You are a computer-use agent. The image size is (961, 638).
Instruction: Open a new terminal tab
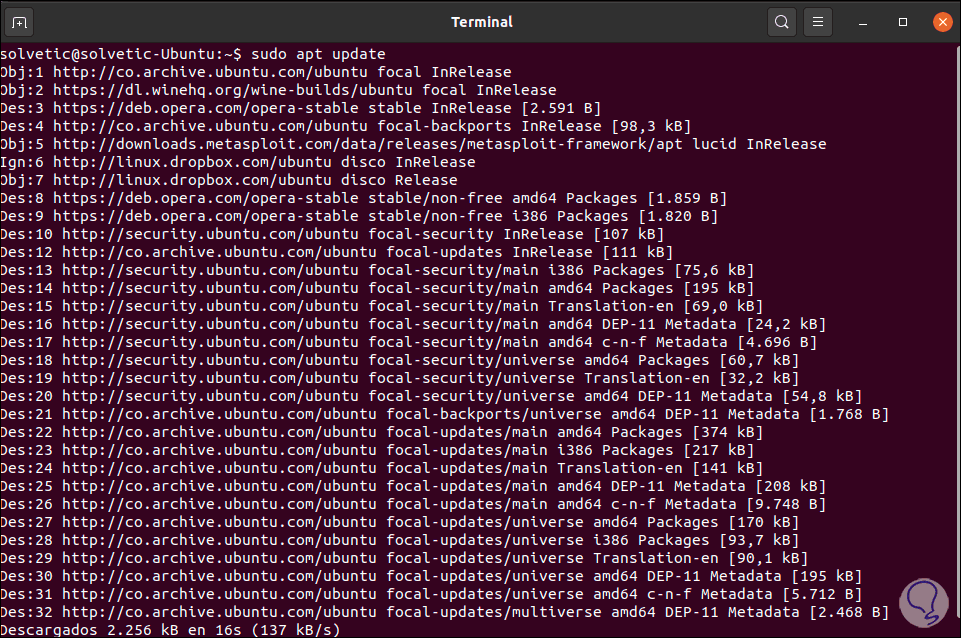click(x=20, y=21)
